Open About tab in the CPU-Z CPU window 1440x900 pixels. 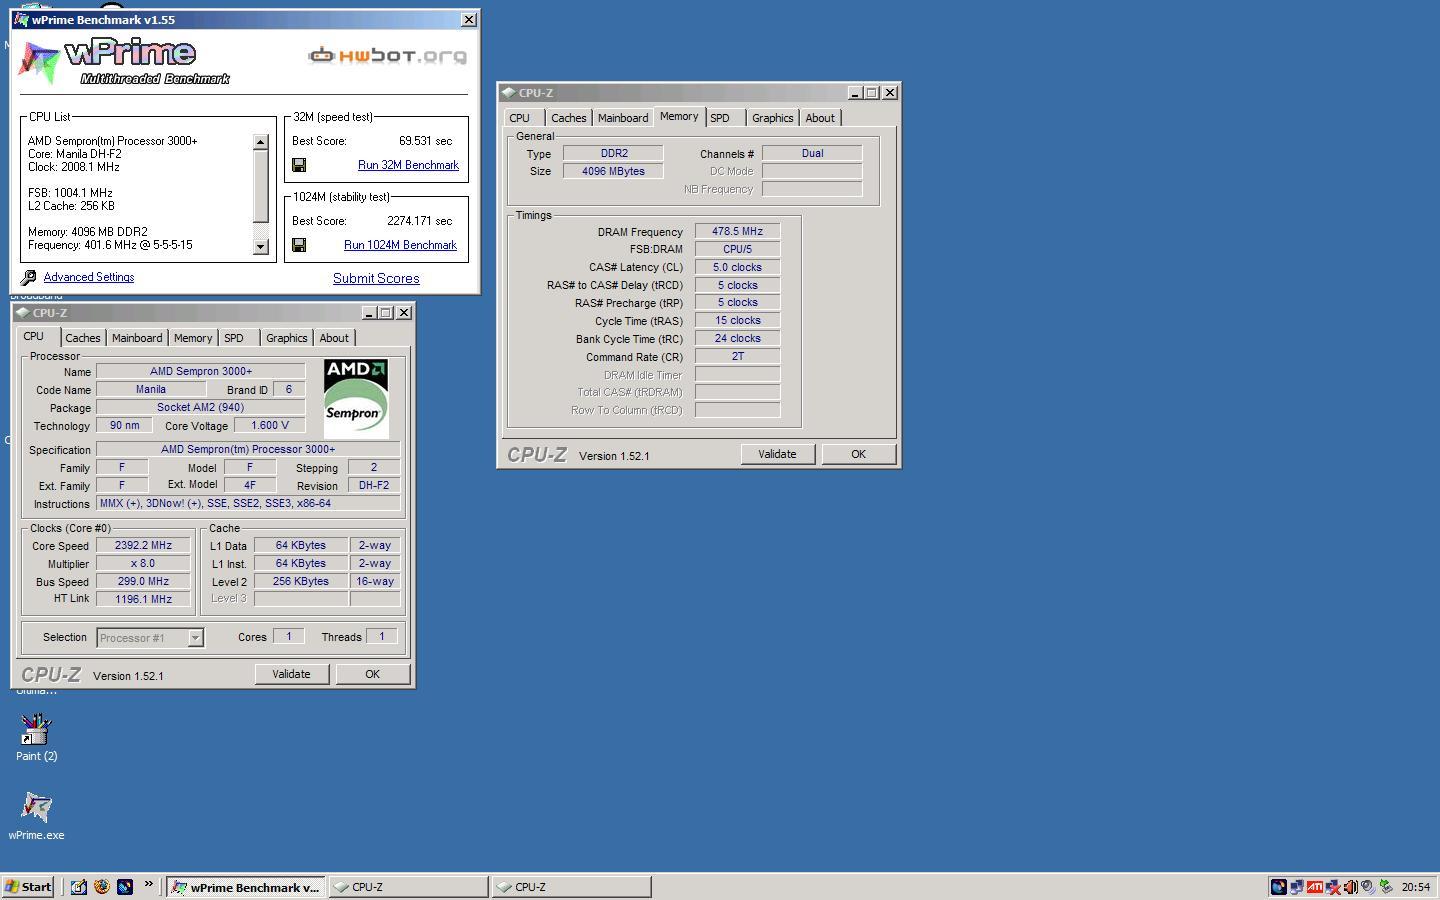tap(334, 338)
